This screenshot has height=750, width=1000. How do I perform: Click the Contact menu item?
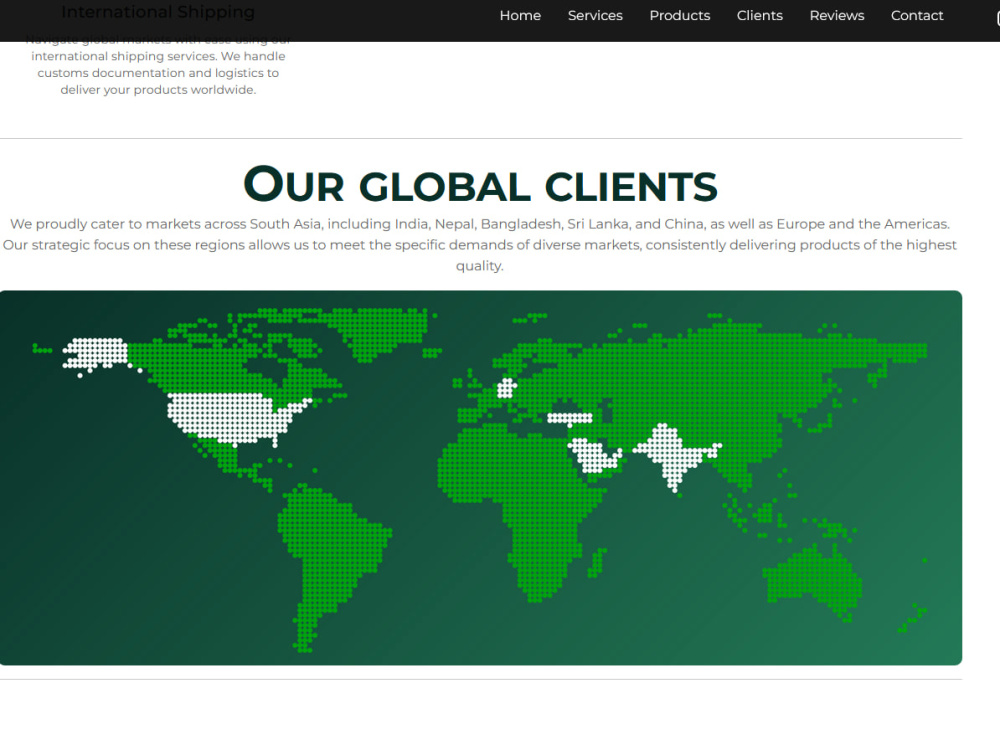[916, 15]
